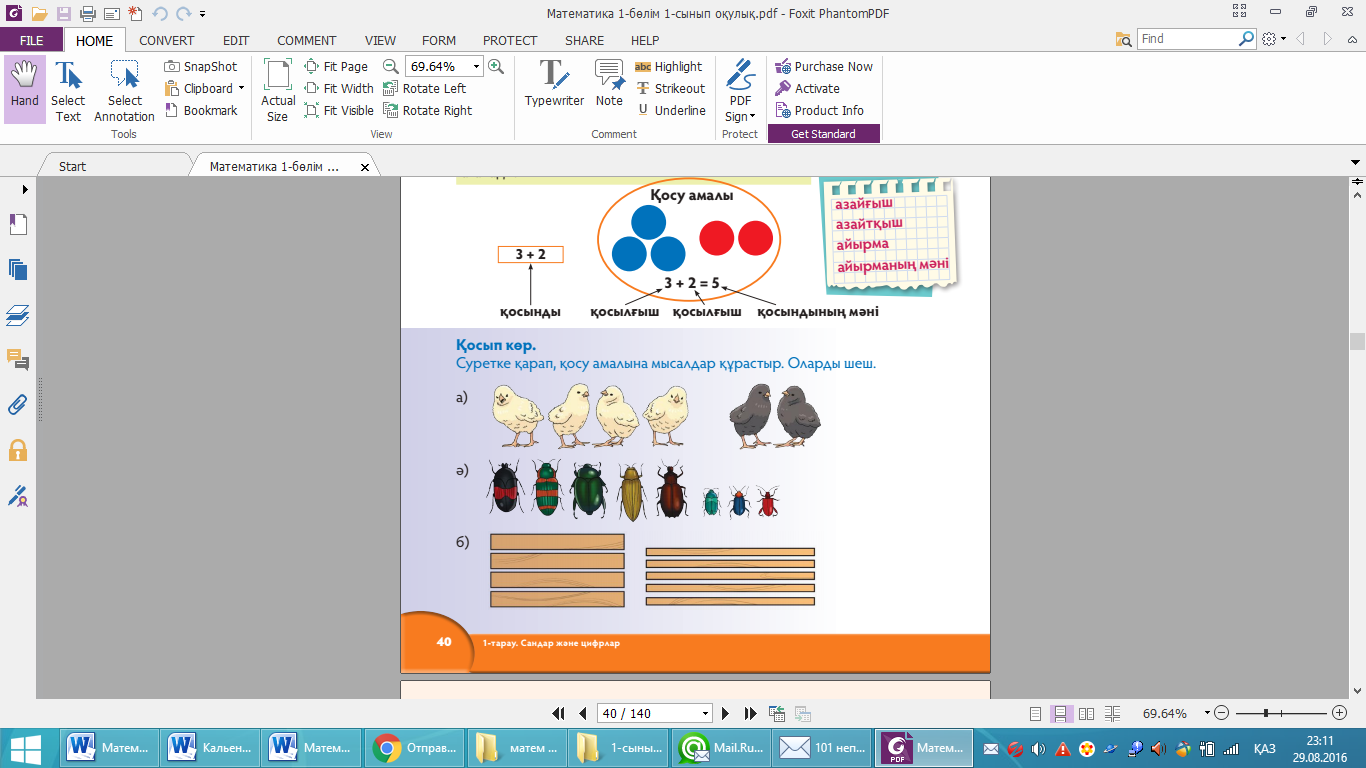Image resolution: width=1366 pixels, height=768 pixels.
Task: Open the zoom percentage dropdown in ribbon
Action: [x=476, y=67]
